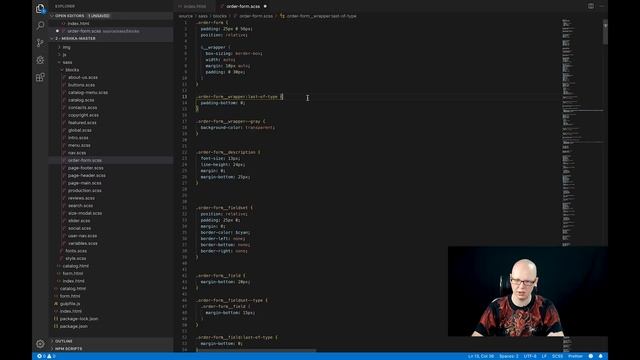The height and width of the screenshot is (360, 640).
Task: Open about-us.scss file
Action: 83,78
